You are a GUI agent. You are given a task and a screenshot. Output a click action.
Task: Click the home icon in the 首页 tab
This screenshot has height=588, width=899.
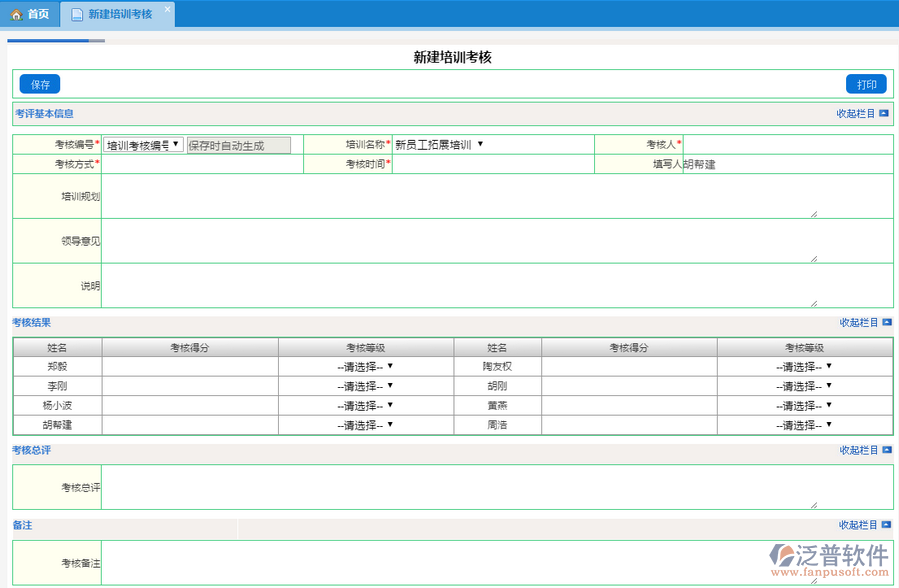(16, 14)
